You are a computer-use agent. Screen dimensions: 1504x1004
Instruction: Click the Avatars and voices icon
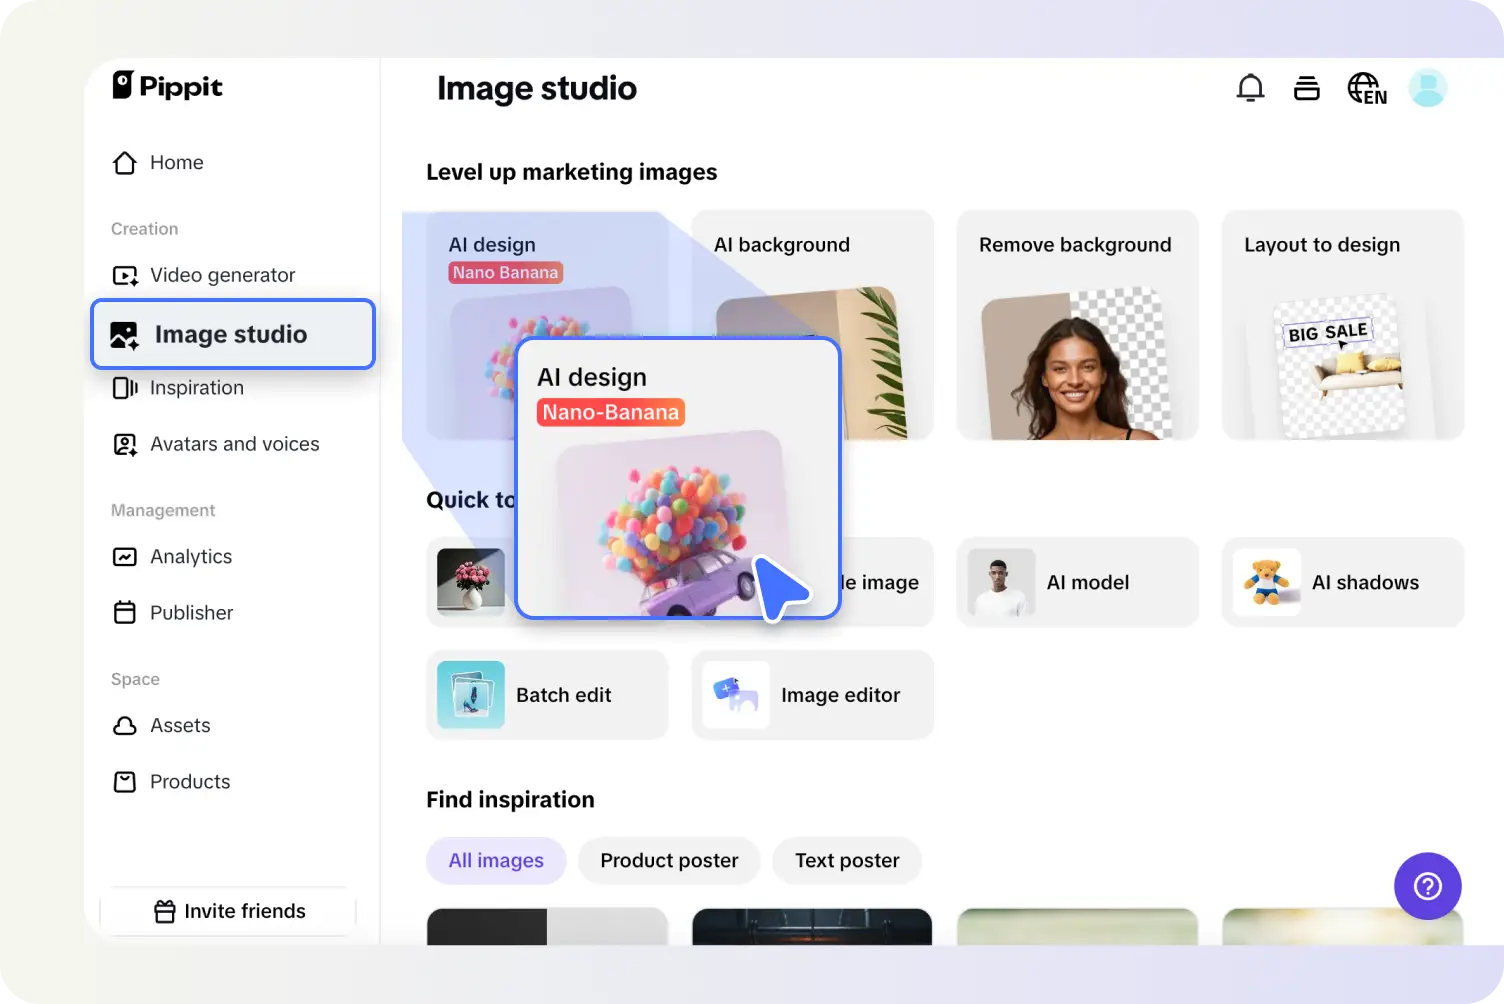[124, 444]
